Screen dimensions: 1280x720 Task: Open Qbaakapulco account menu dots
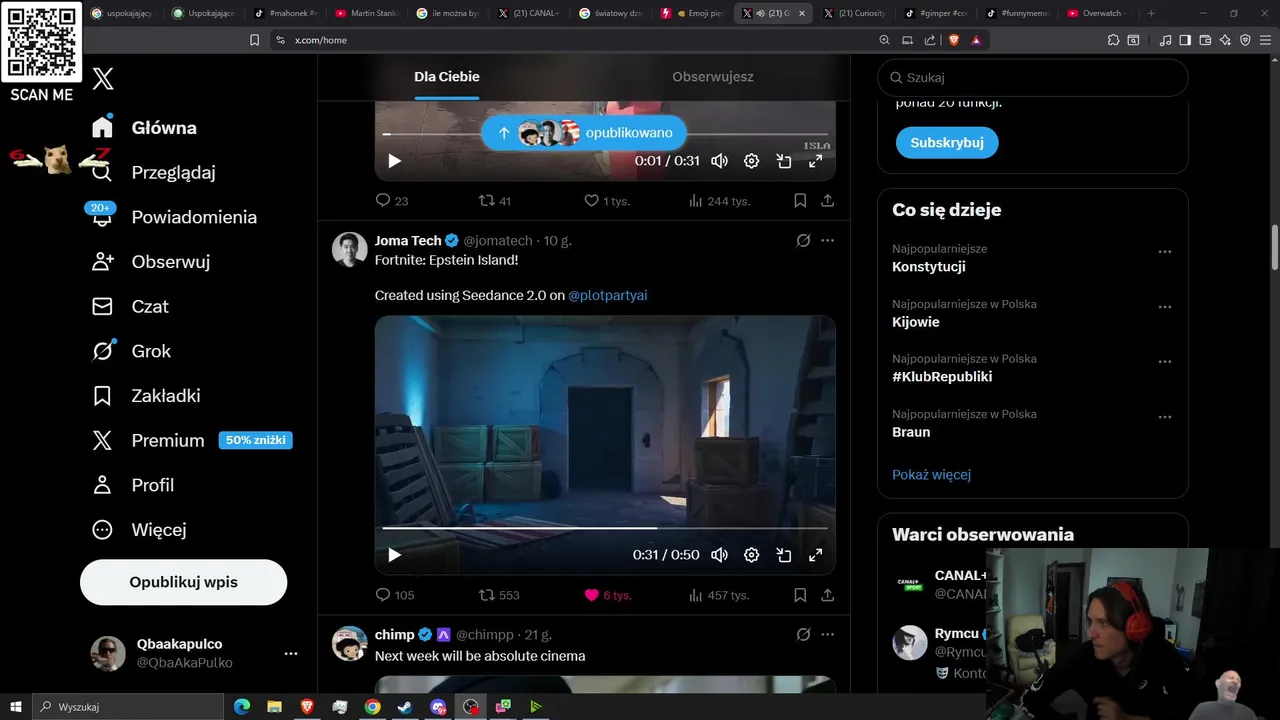point(291,653)
